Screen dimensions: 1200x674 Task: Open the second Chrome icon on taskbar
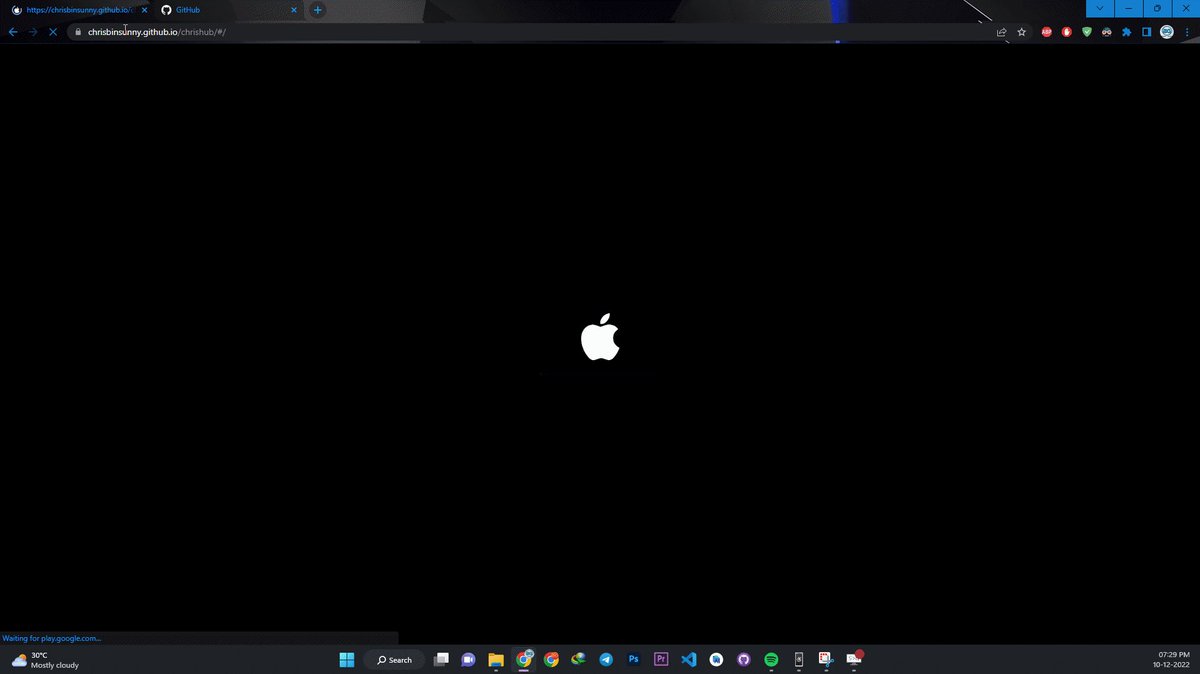(x=551, y=660)
